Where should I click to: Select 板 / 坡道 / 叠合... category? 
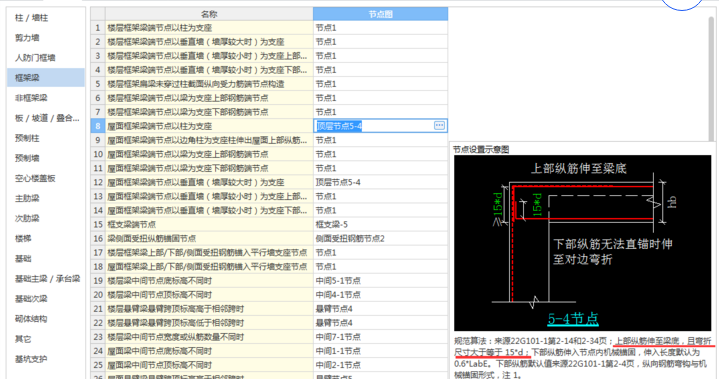click(x=46, y=118)
